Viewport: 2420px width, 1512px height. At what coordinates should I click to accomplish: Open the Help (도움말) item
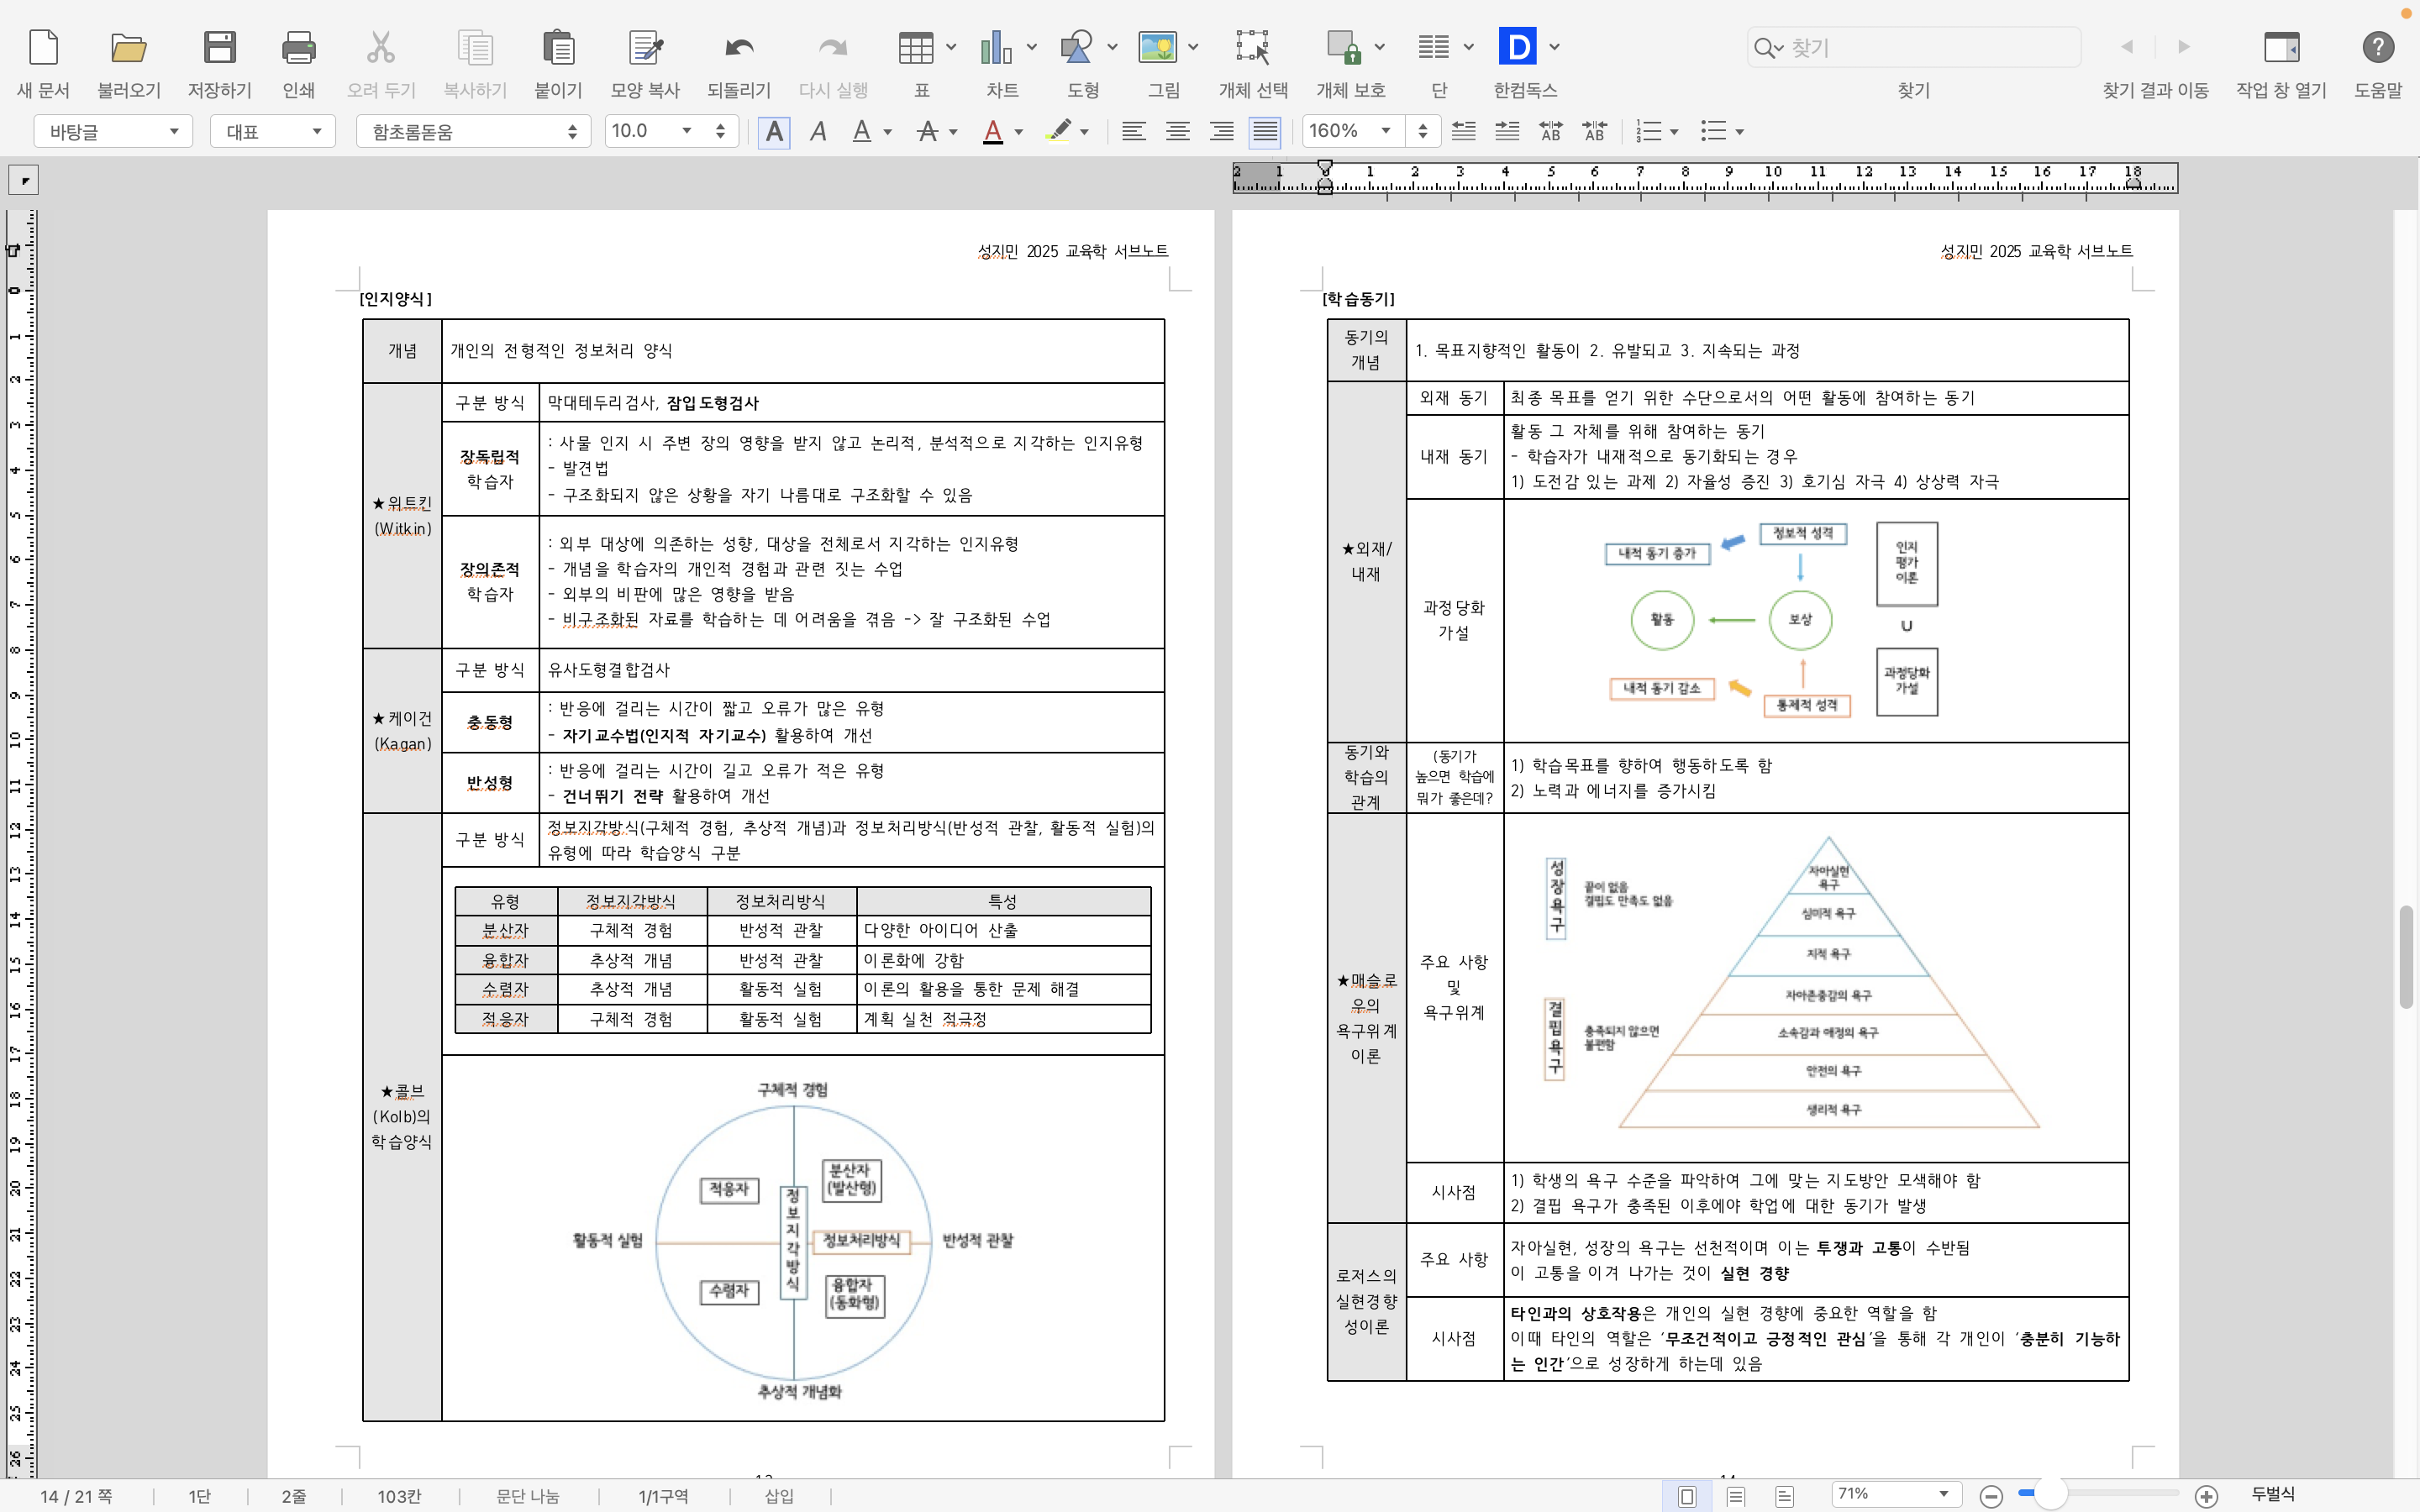click(2377, 48)
